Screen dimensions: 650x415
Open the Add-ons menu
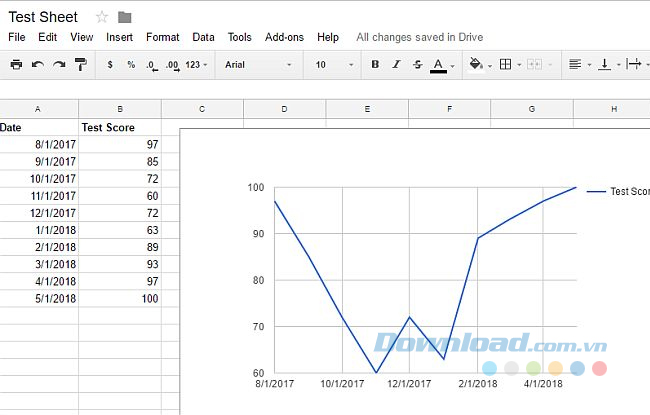284,37
